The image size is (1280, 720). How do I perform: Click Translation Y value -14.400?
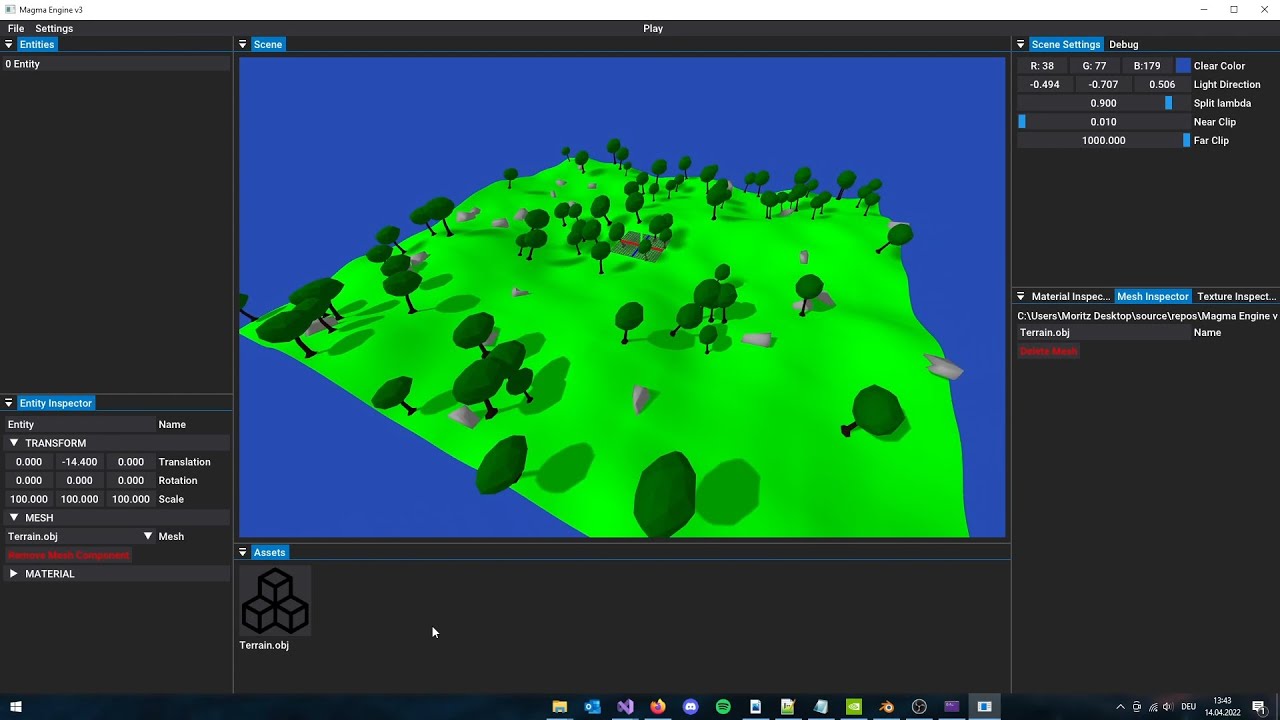coord(79,462)
